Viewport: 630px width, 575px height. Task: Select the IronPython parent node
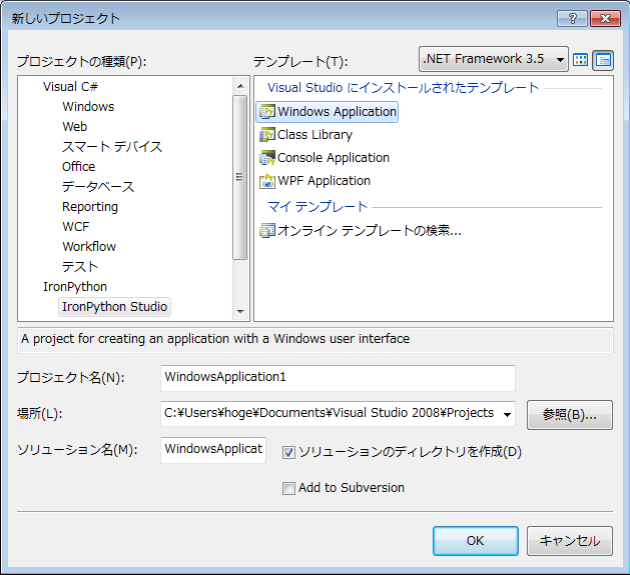pyautogui.click(x=75, y=287)
